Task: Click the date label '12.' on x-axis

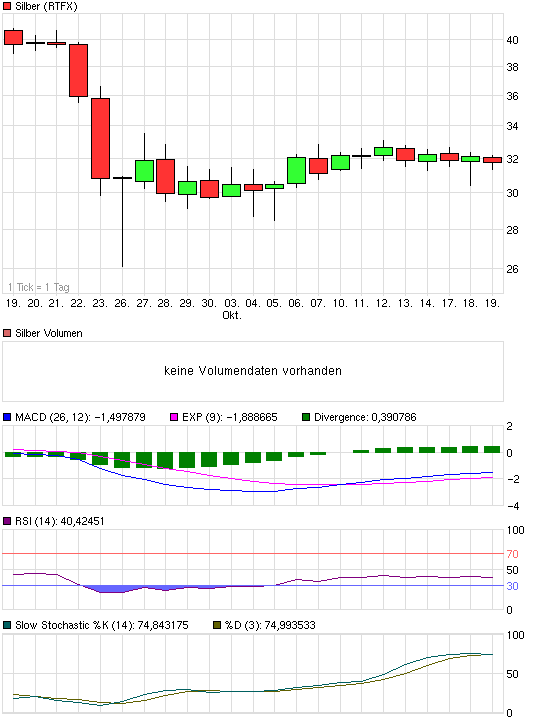Action: tap(383, 303)
